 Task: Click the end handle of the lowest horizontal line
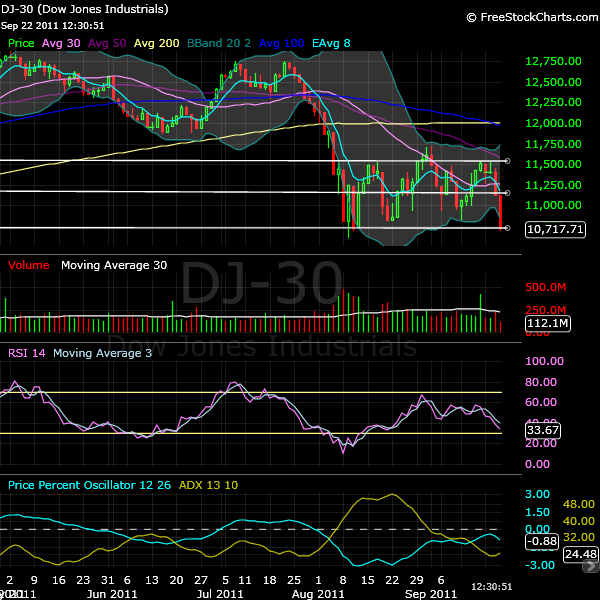(x=507, y=228)
